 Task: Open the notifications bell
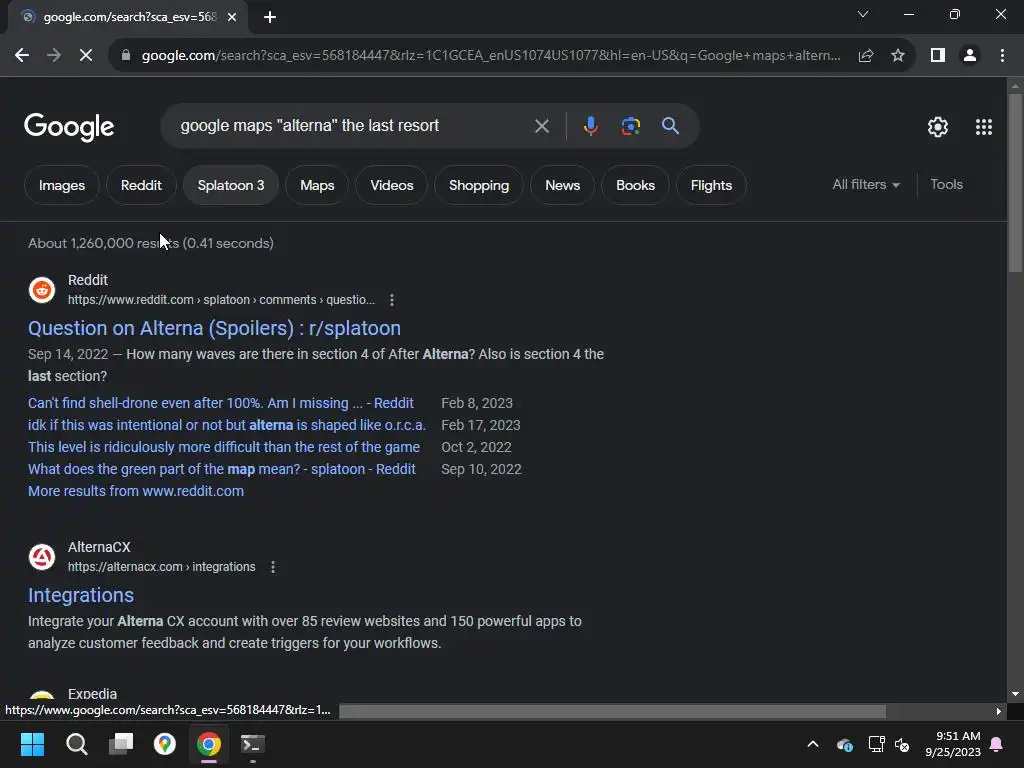(997, 744)
